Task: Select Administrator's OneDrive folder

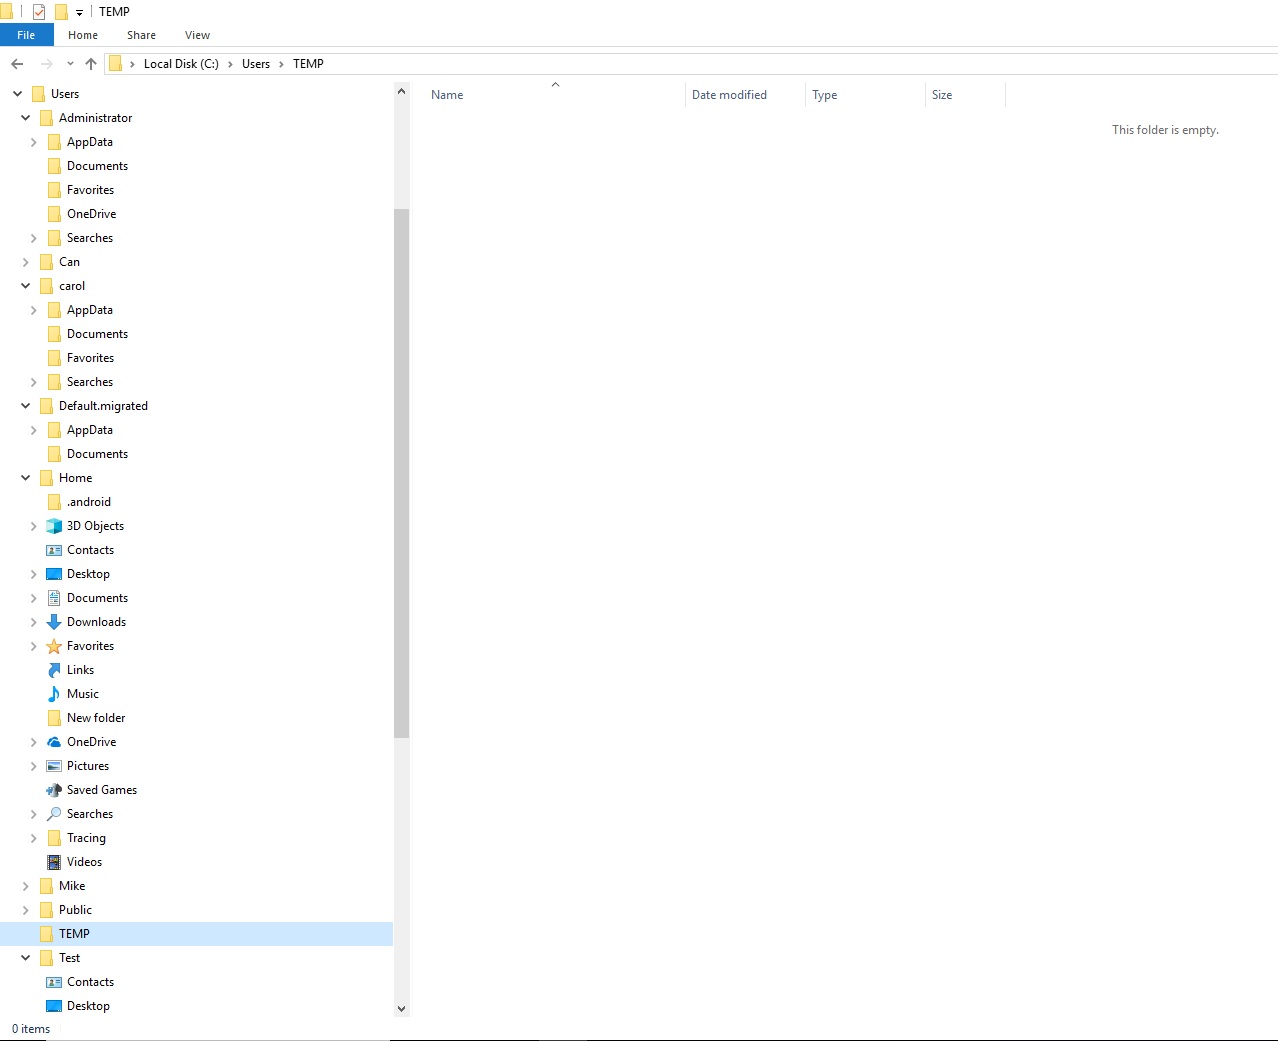Action: pos(91,214)
